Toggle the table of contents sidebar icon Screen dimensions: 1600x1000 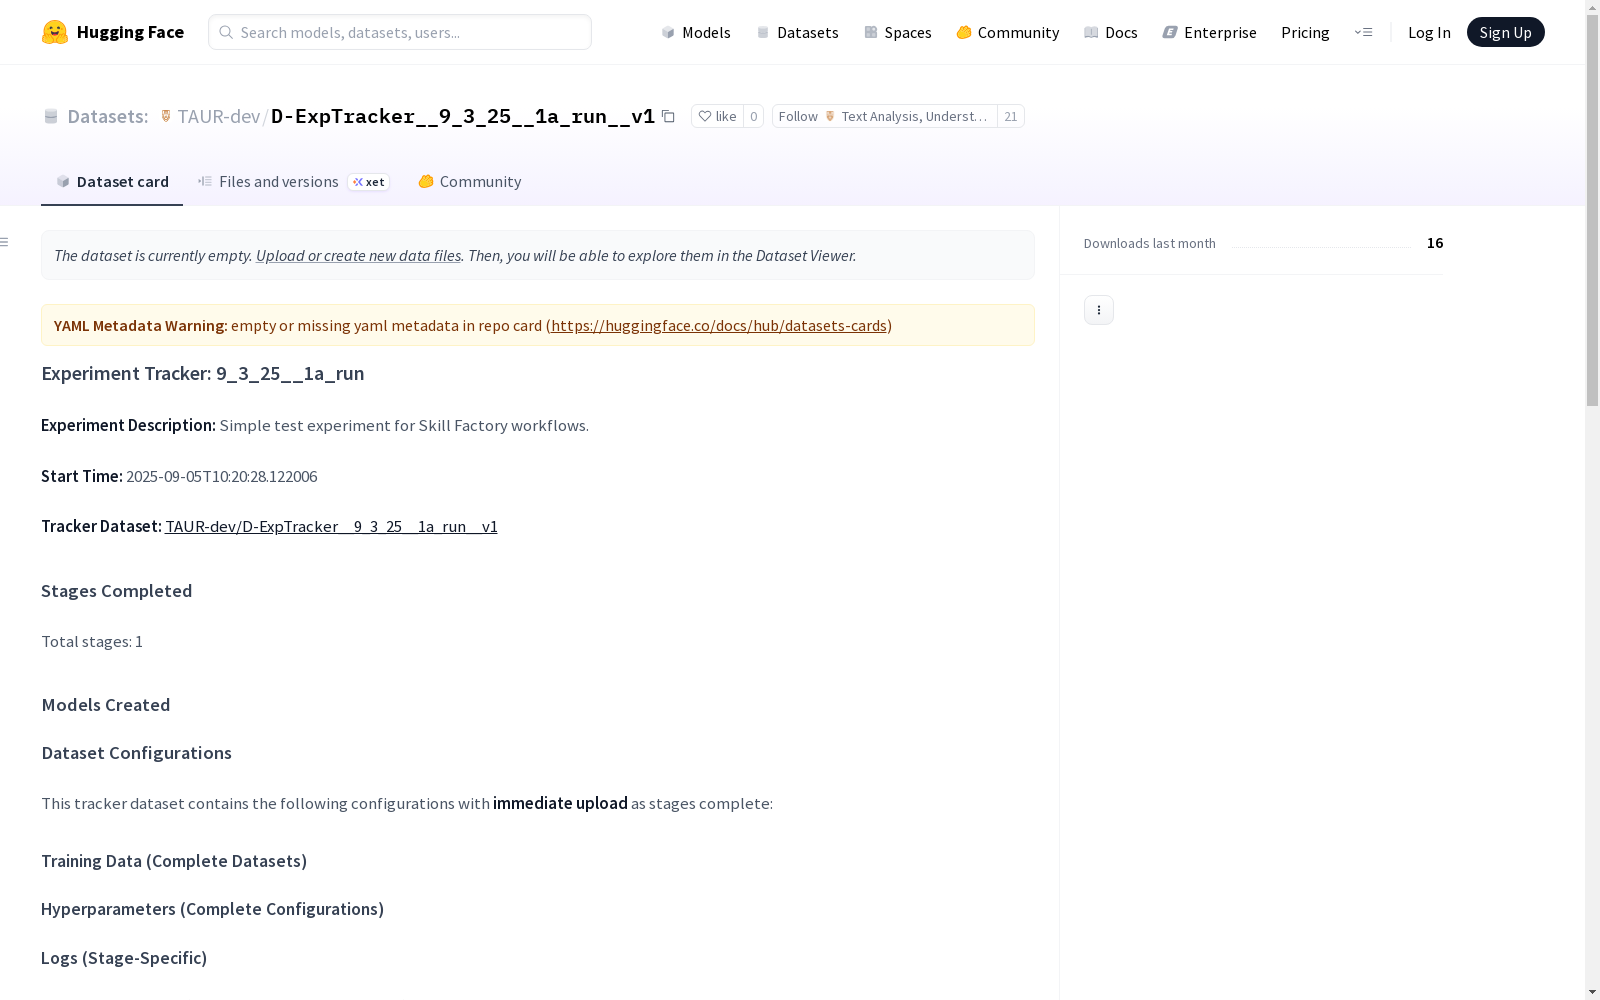5,242
